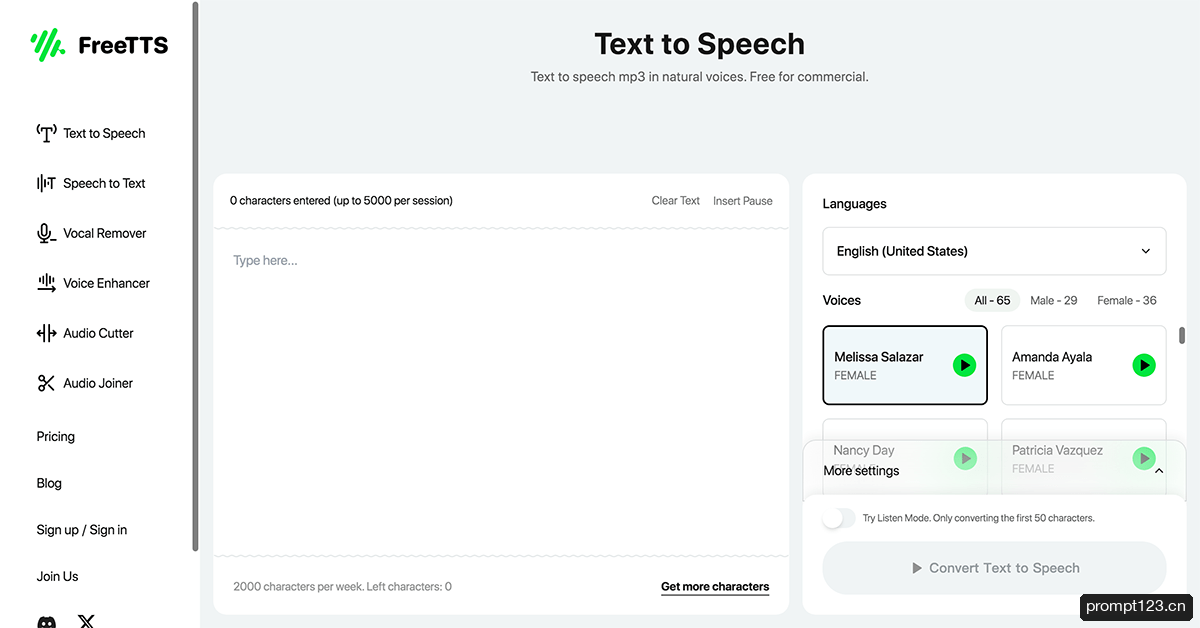Image resolution: width=1200 pixels, height=628 pixels.
Task: Click the Vocal Remover microphone icon
Action: pyautogui.click(x=46, y=233)
